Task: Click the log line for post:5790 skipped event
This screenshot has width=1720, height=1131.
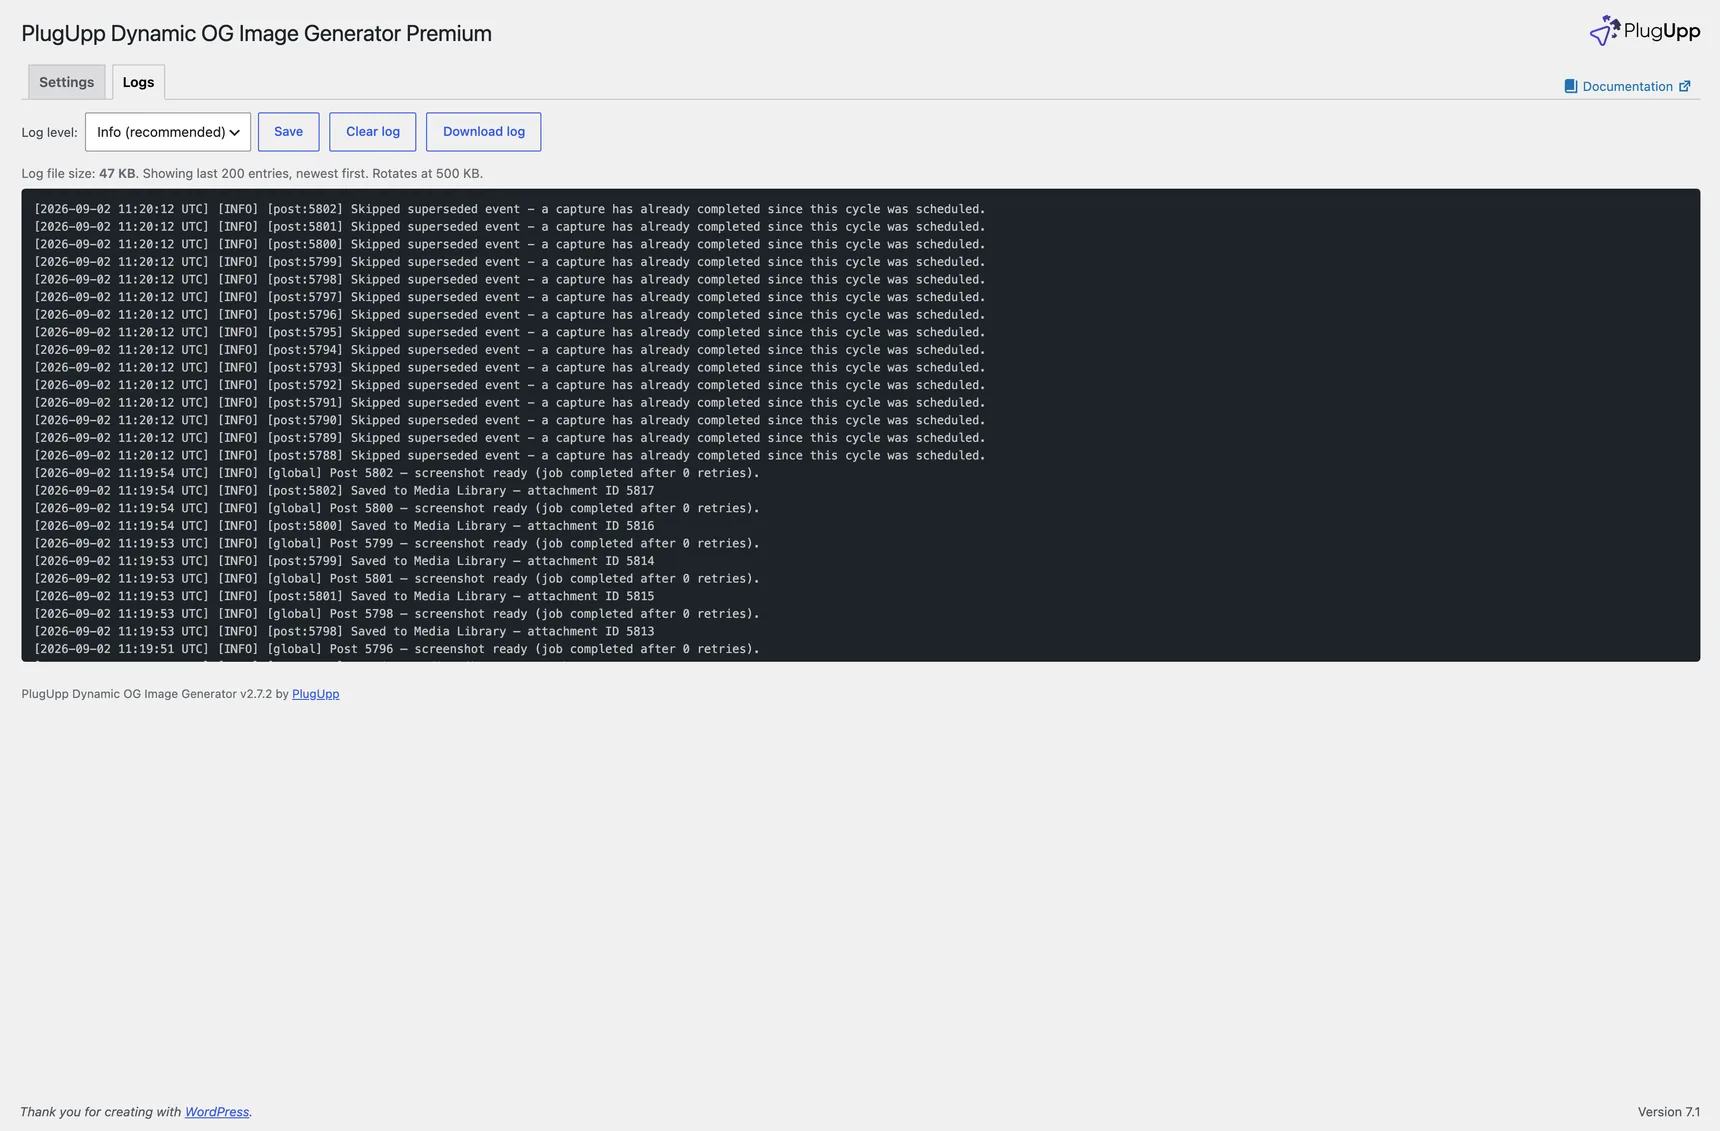Action: tap(510, 420)
